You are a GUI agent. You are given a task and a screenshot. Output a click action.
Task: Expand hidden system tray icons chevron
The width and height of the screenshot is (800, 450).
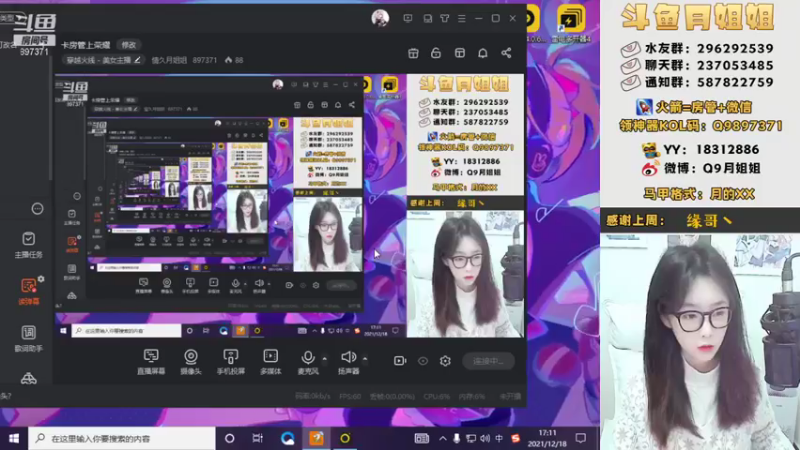click(x=442, y=438)
